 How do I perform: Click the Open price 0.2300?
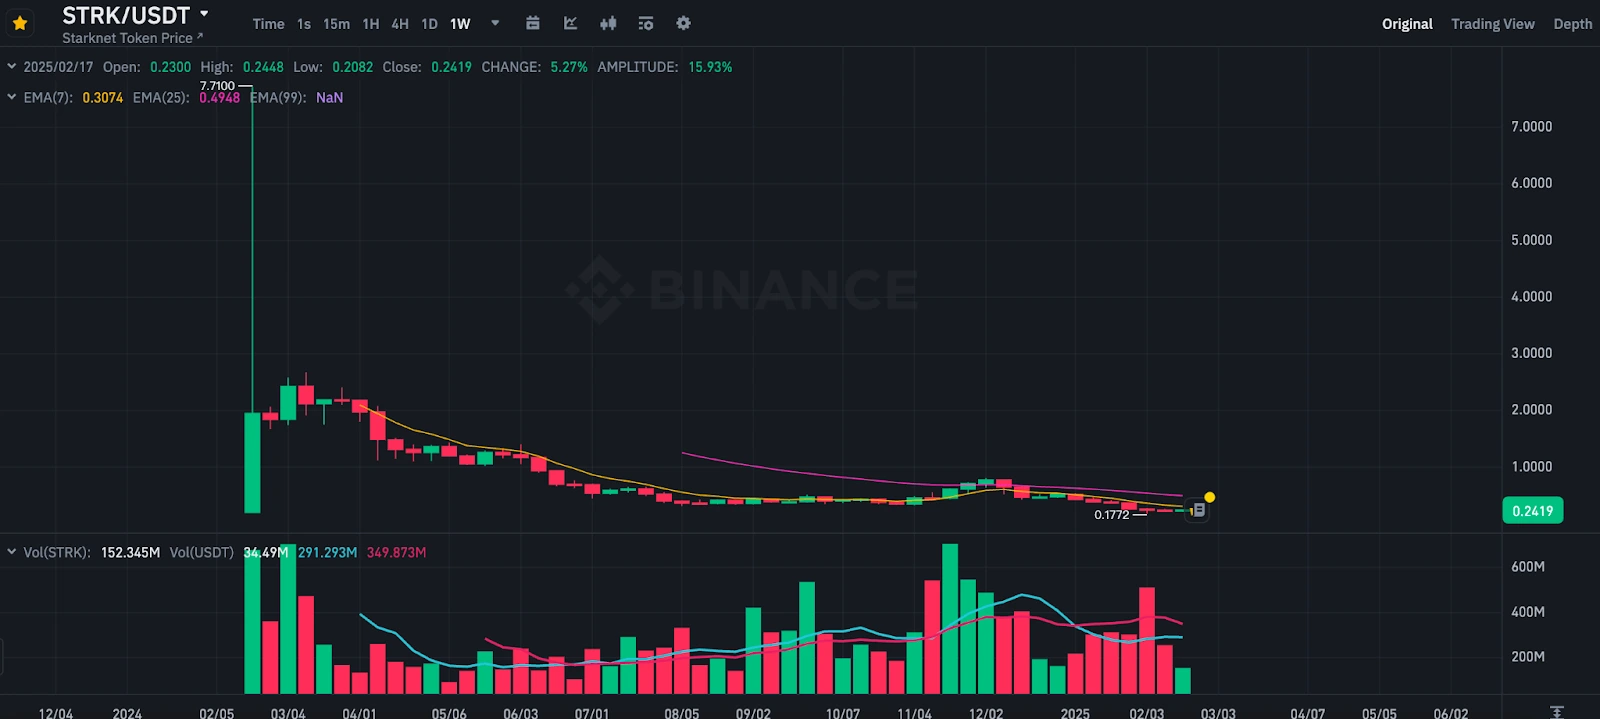170,67
